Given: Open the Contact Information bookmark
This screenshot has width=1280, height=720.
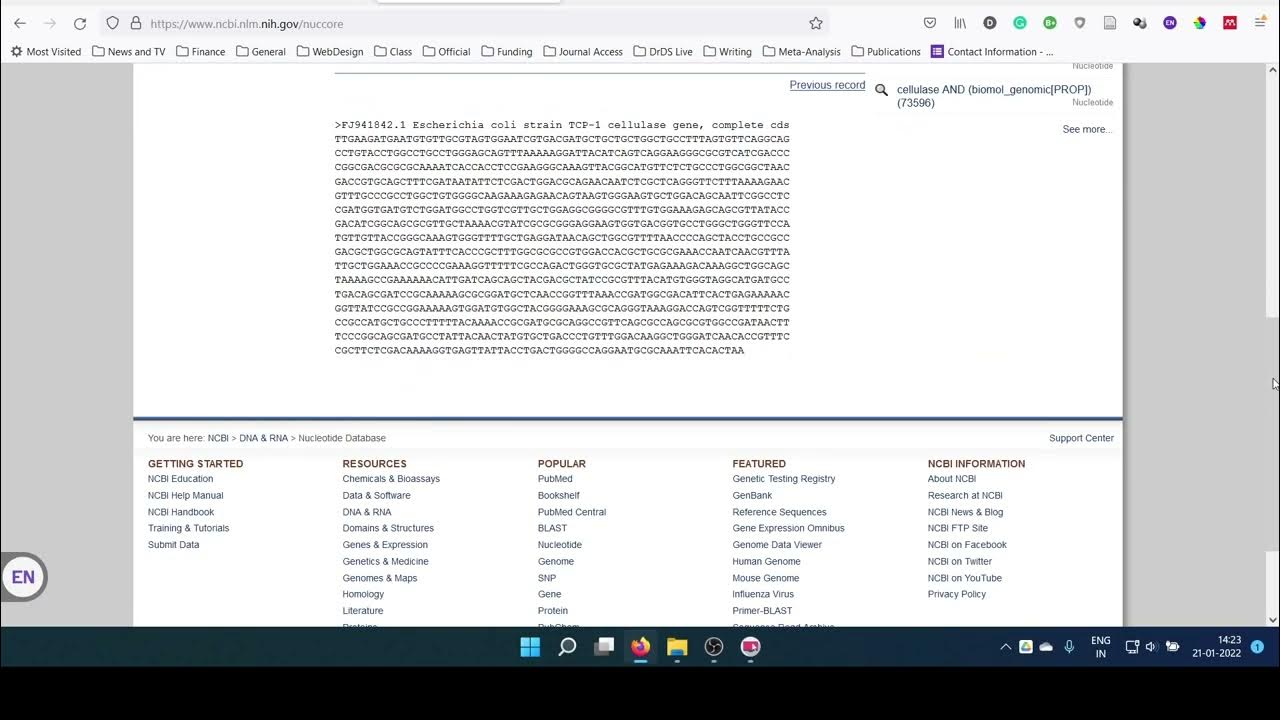Looking at the screenshot, I should pyautogui.click(x=992, y=52).
